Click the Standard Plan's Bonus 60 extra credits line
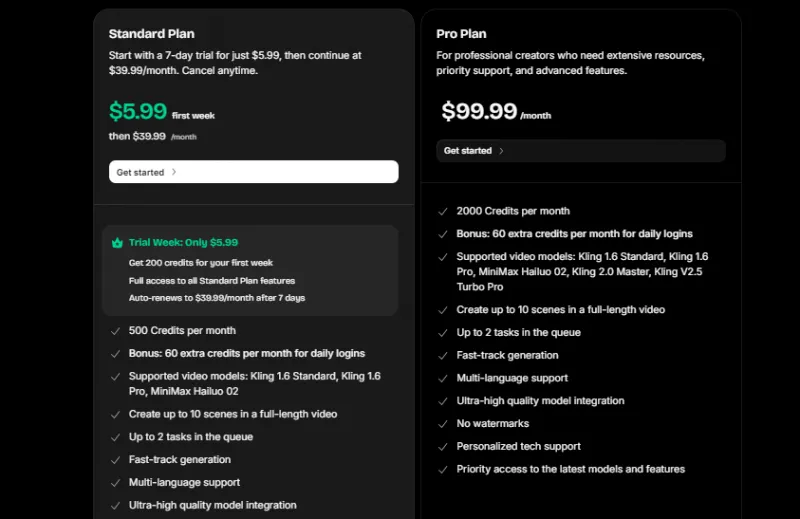The height and width of the screenshot is (519, 800). pos(246,353)
